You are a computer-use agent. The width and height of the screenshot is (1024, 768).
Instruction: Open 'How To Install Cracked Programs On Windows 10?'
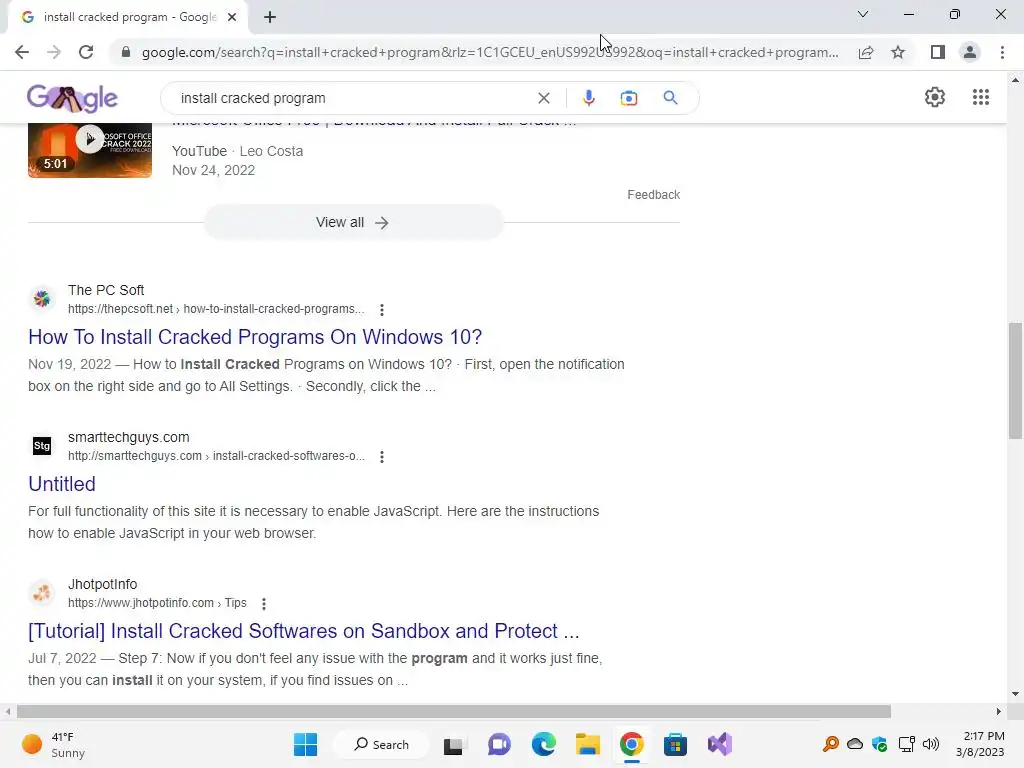[x=255, y=337]
